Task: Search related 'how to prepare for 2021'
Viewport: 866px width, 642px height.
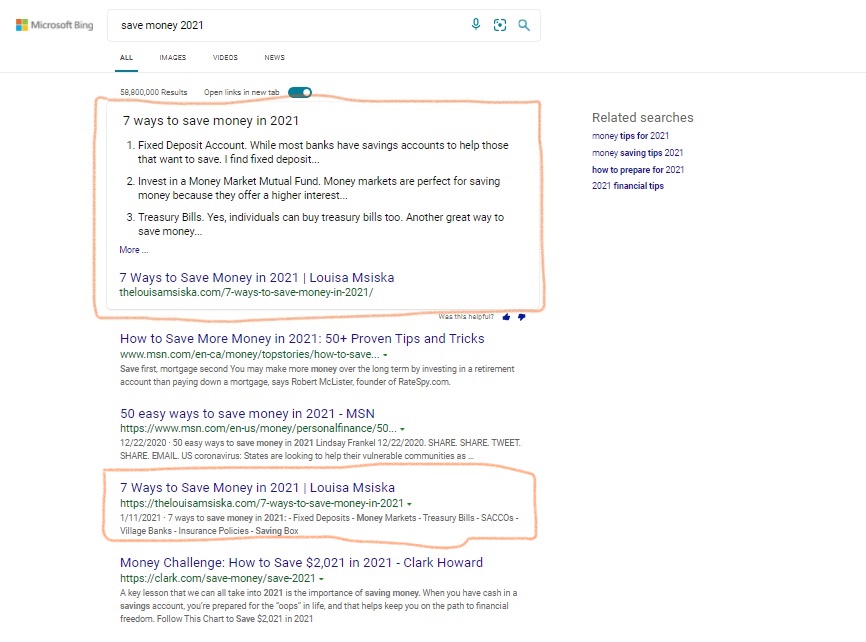Action: (638, 170)
